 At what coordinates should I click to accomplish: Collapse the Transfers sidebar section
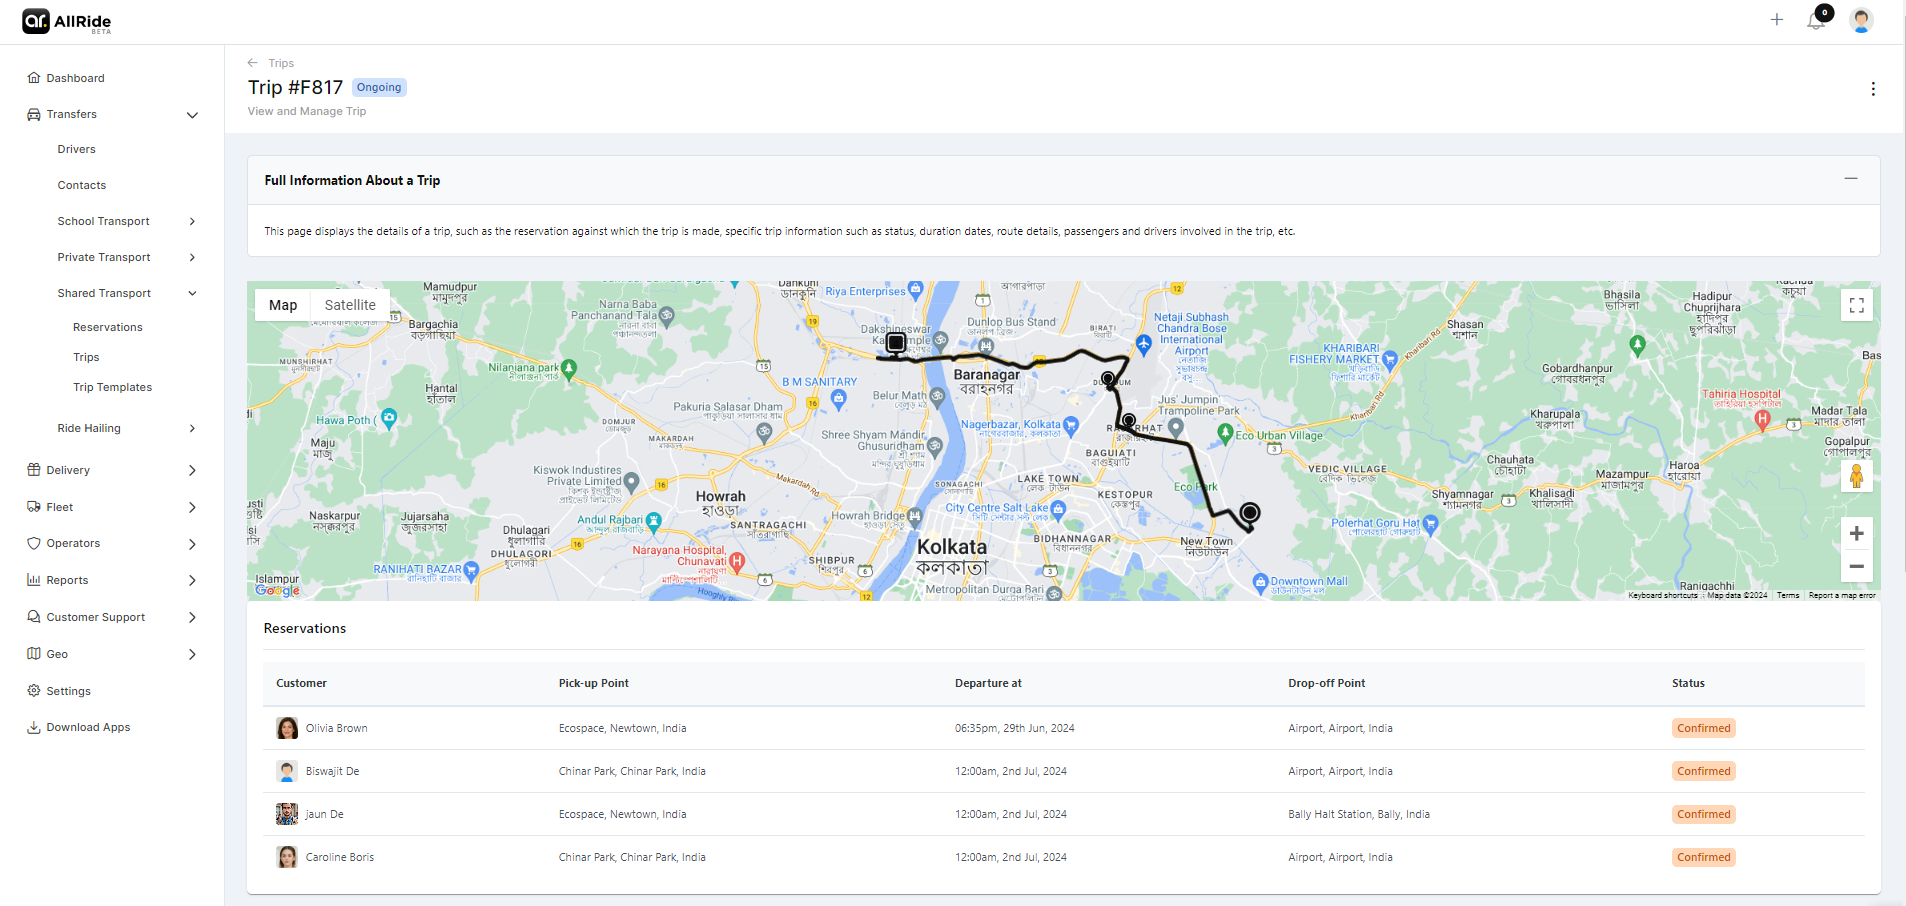coord(192,115)
